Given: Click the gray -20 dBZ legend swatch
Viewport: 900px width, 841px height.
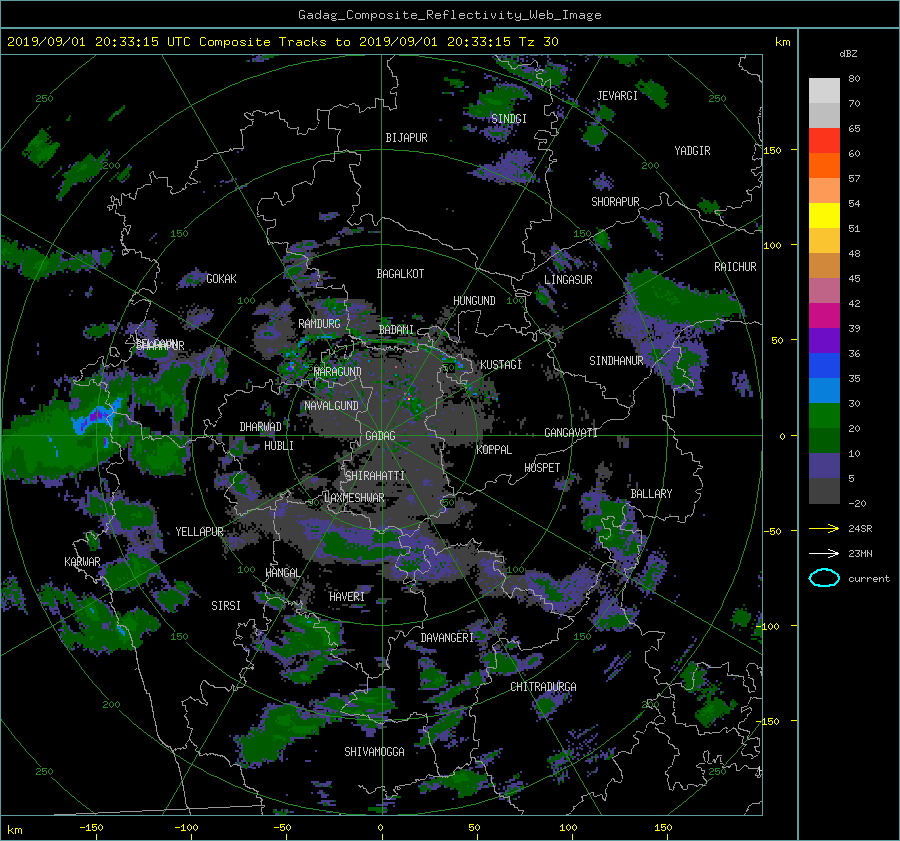Looking at the screenshot, I should pyautogui.click(x=824, y=491).
